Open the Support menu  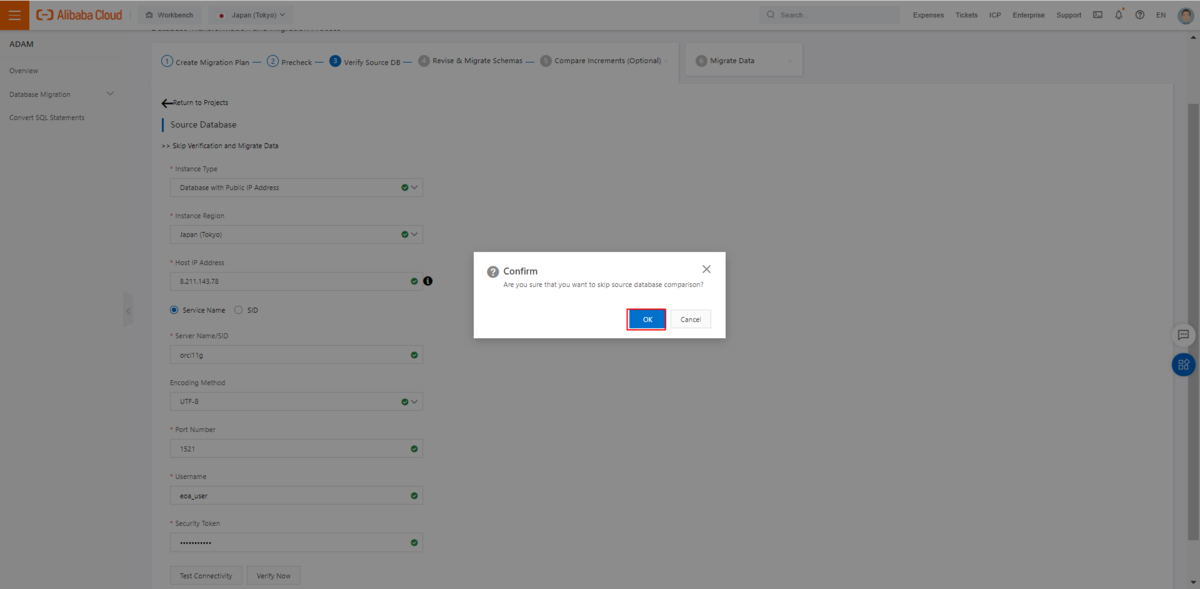(x=1069, y=15)
